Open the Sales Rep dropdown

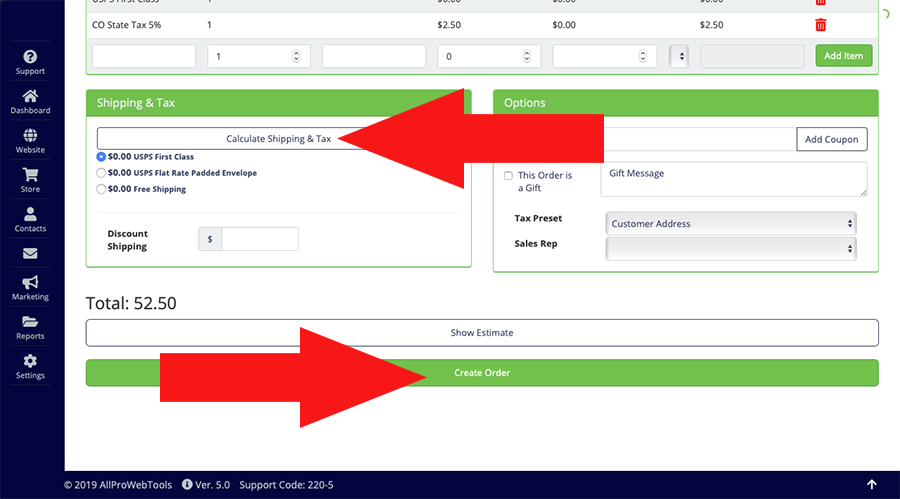[x=731, y=249]
